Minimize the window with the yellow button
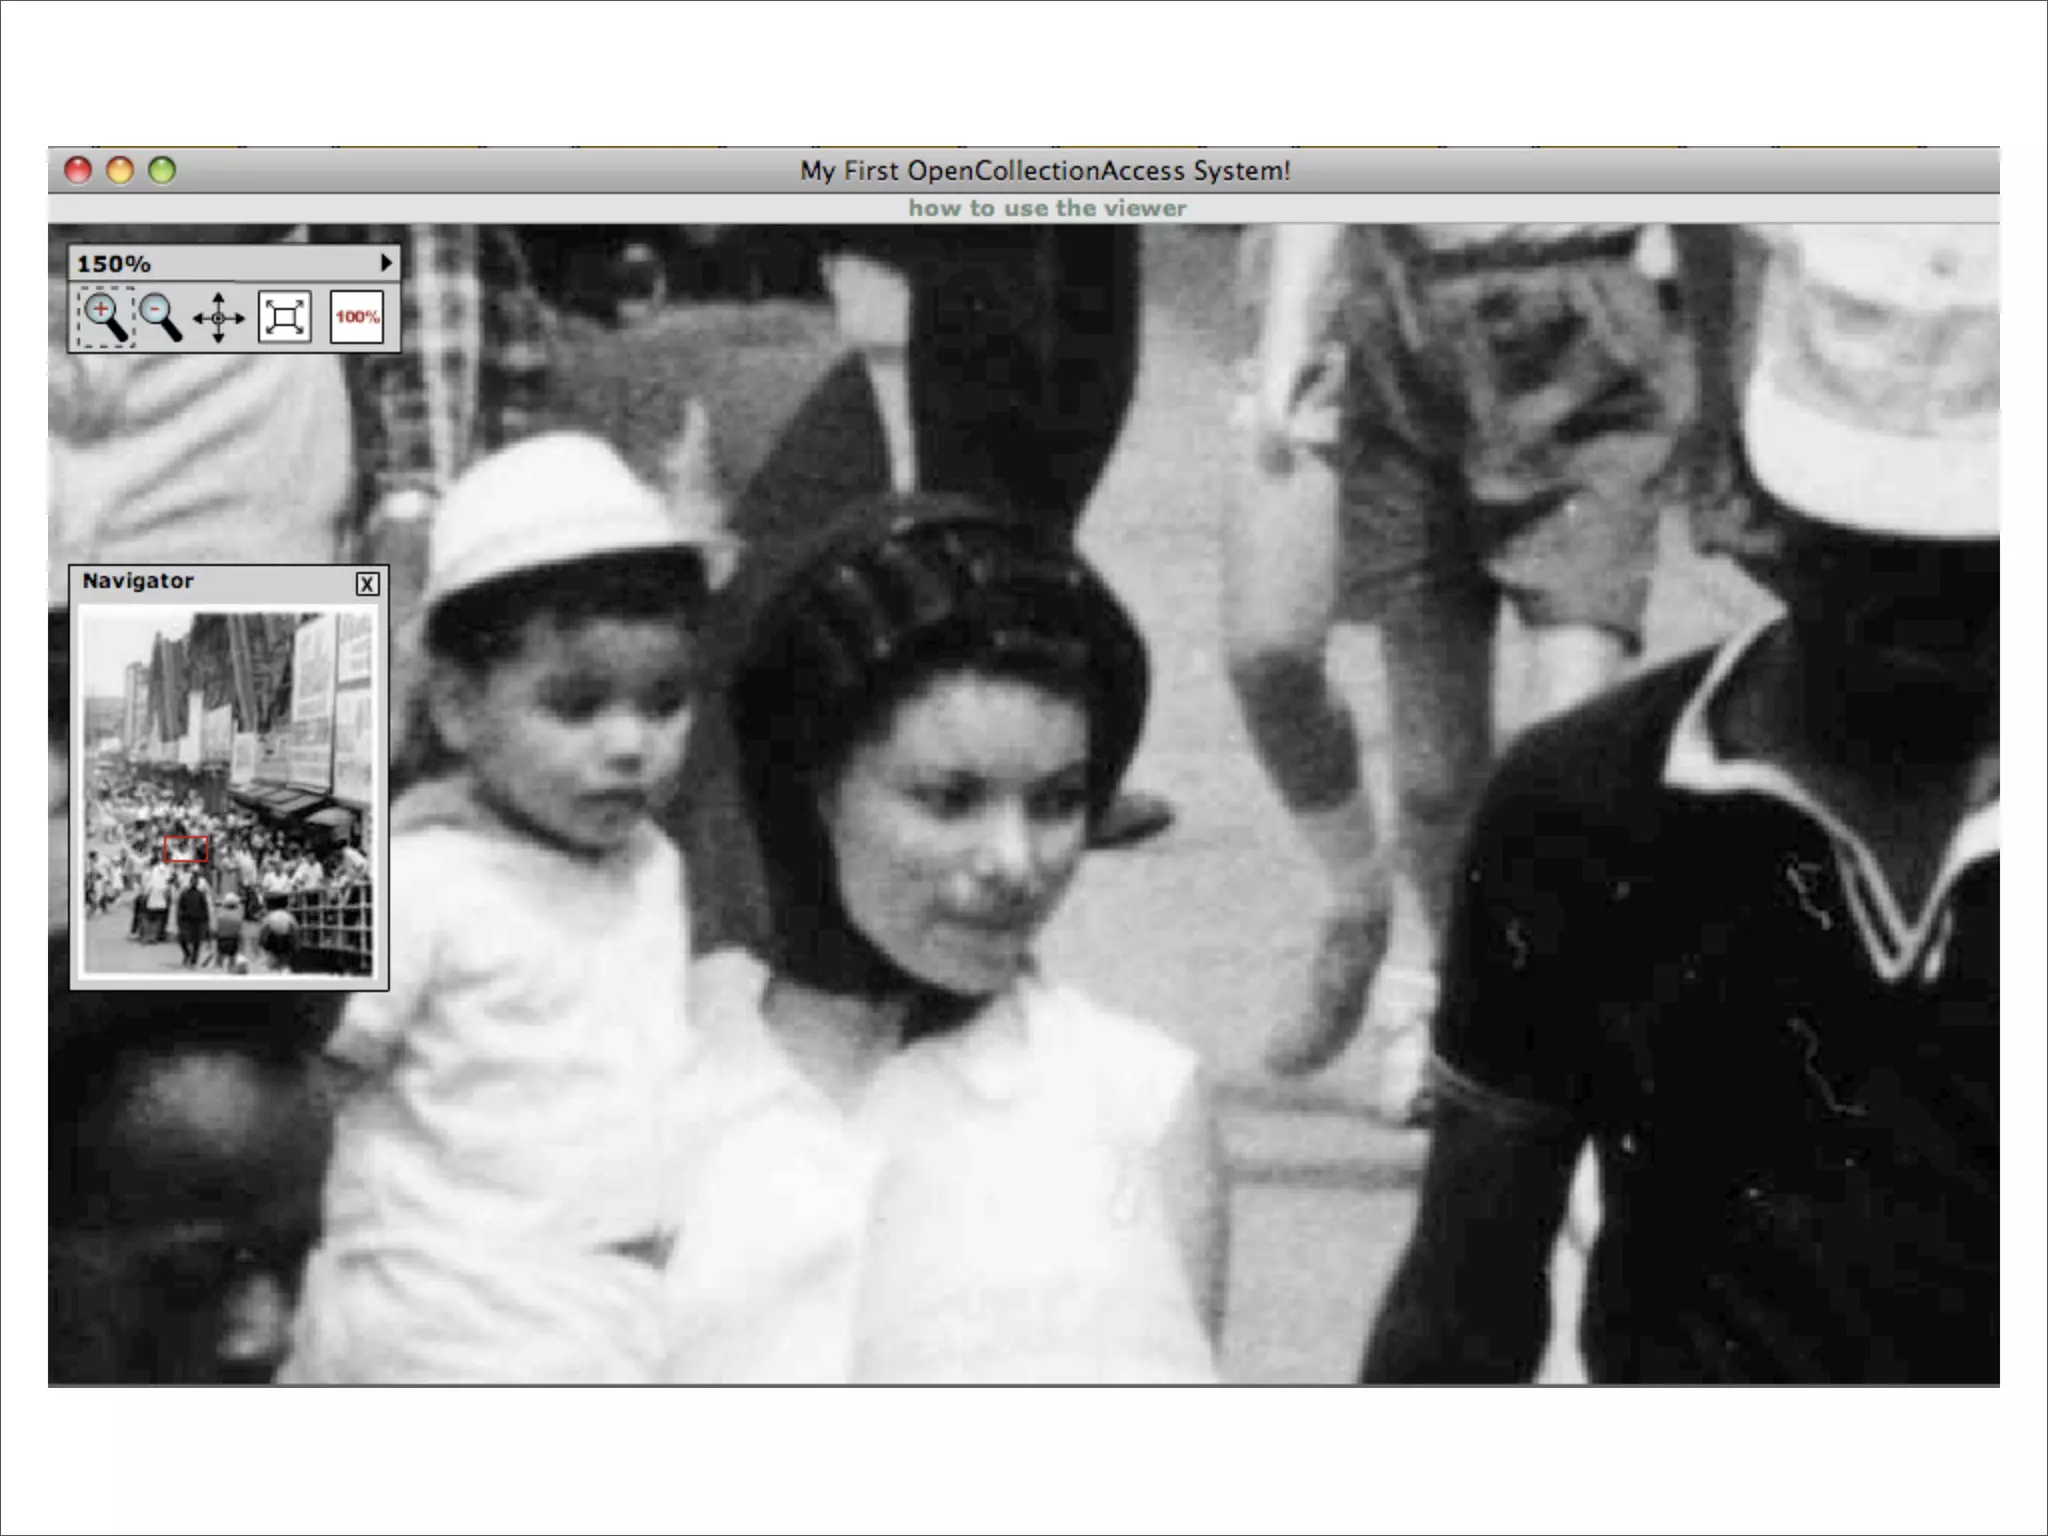 tap(120, 171)
